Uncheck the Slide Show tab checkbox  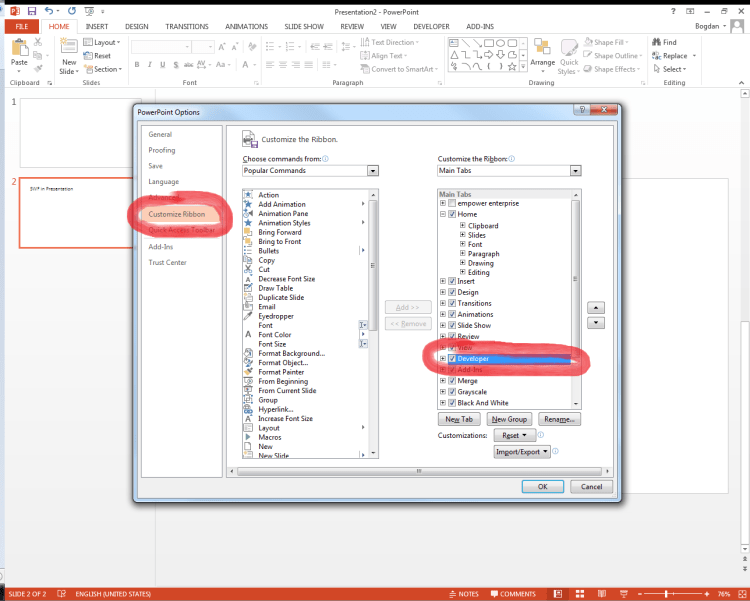coord(452,325)
